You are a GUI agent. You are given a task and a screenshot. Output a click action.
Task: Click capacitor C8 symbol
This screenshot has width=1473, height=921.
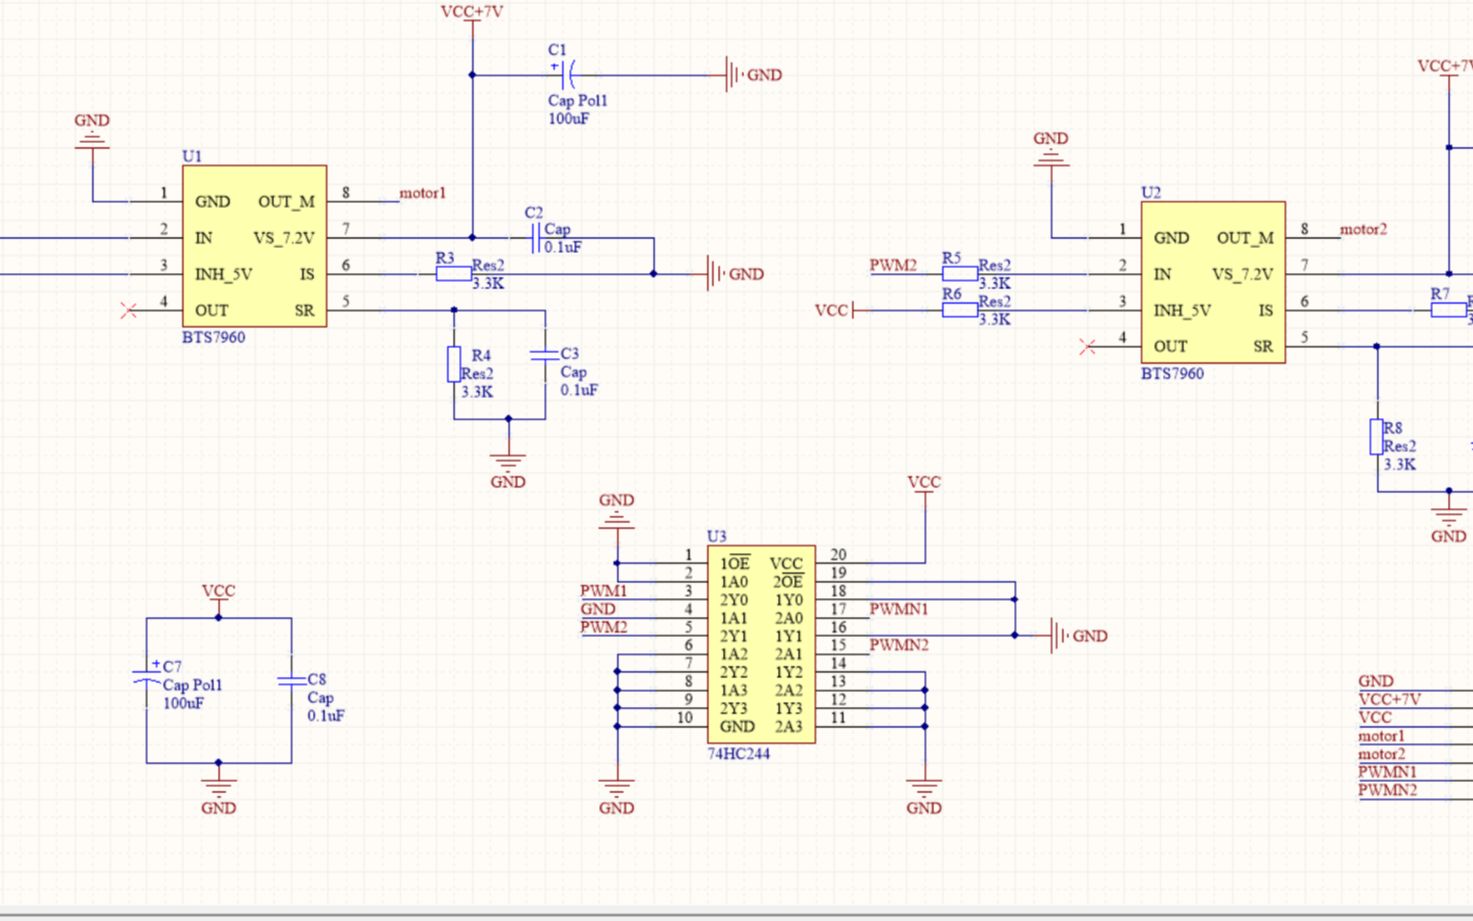[291, 681]
